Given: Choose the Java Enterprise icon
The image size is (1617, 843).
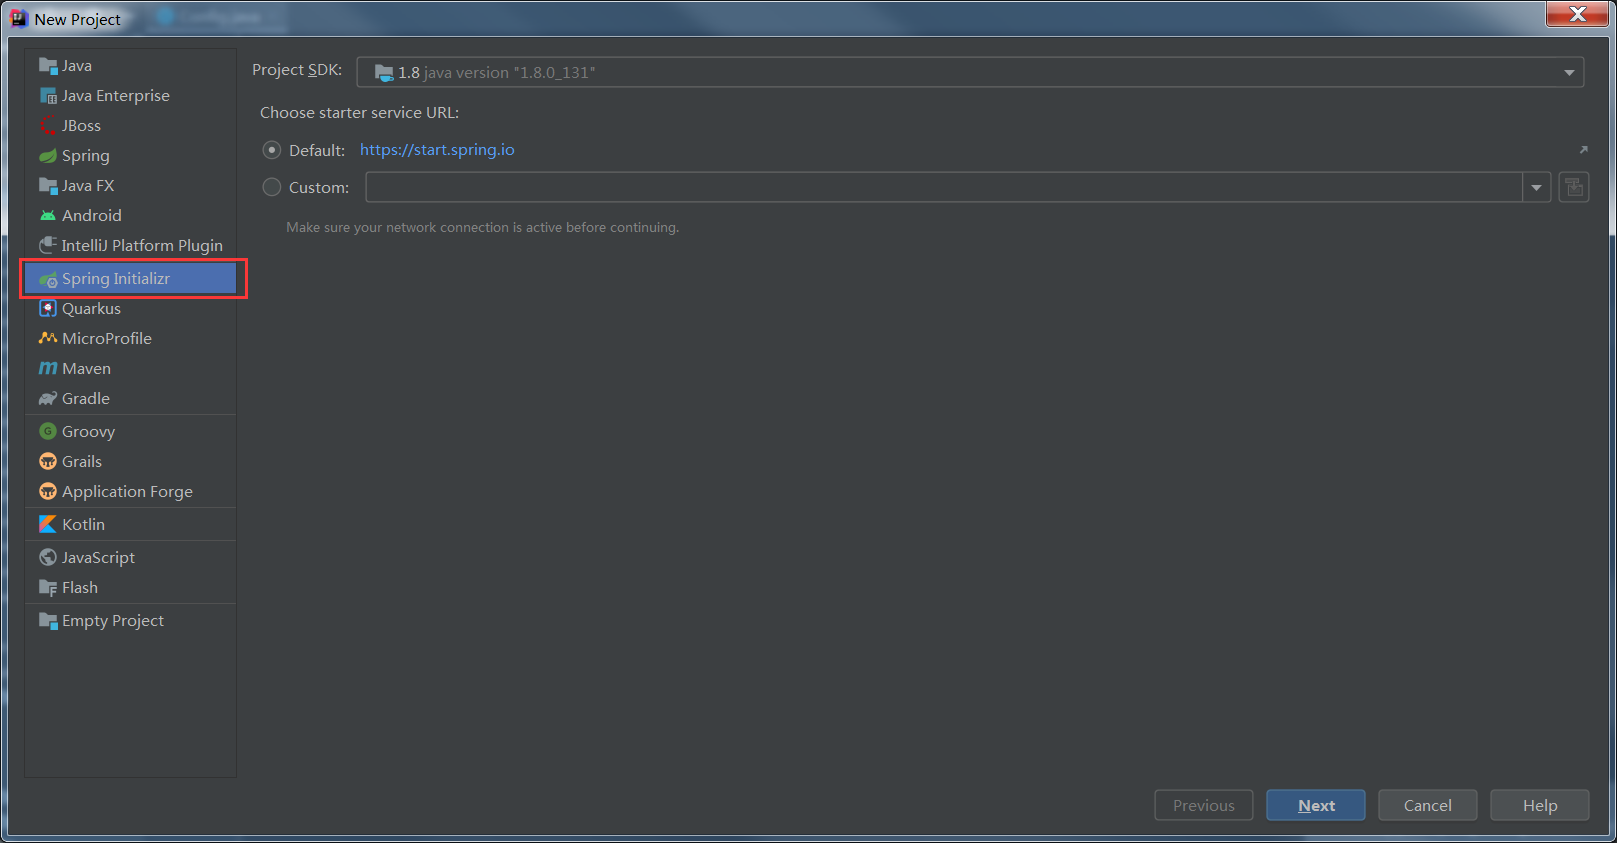Looking at the screenshot, I should coord(48,96).
